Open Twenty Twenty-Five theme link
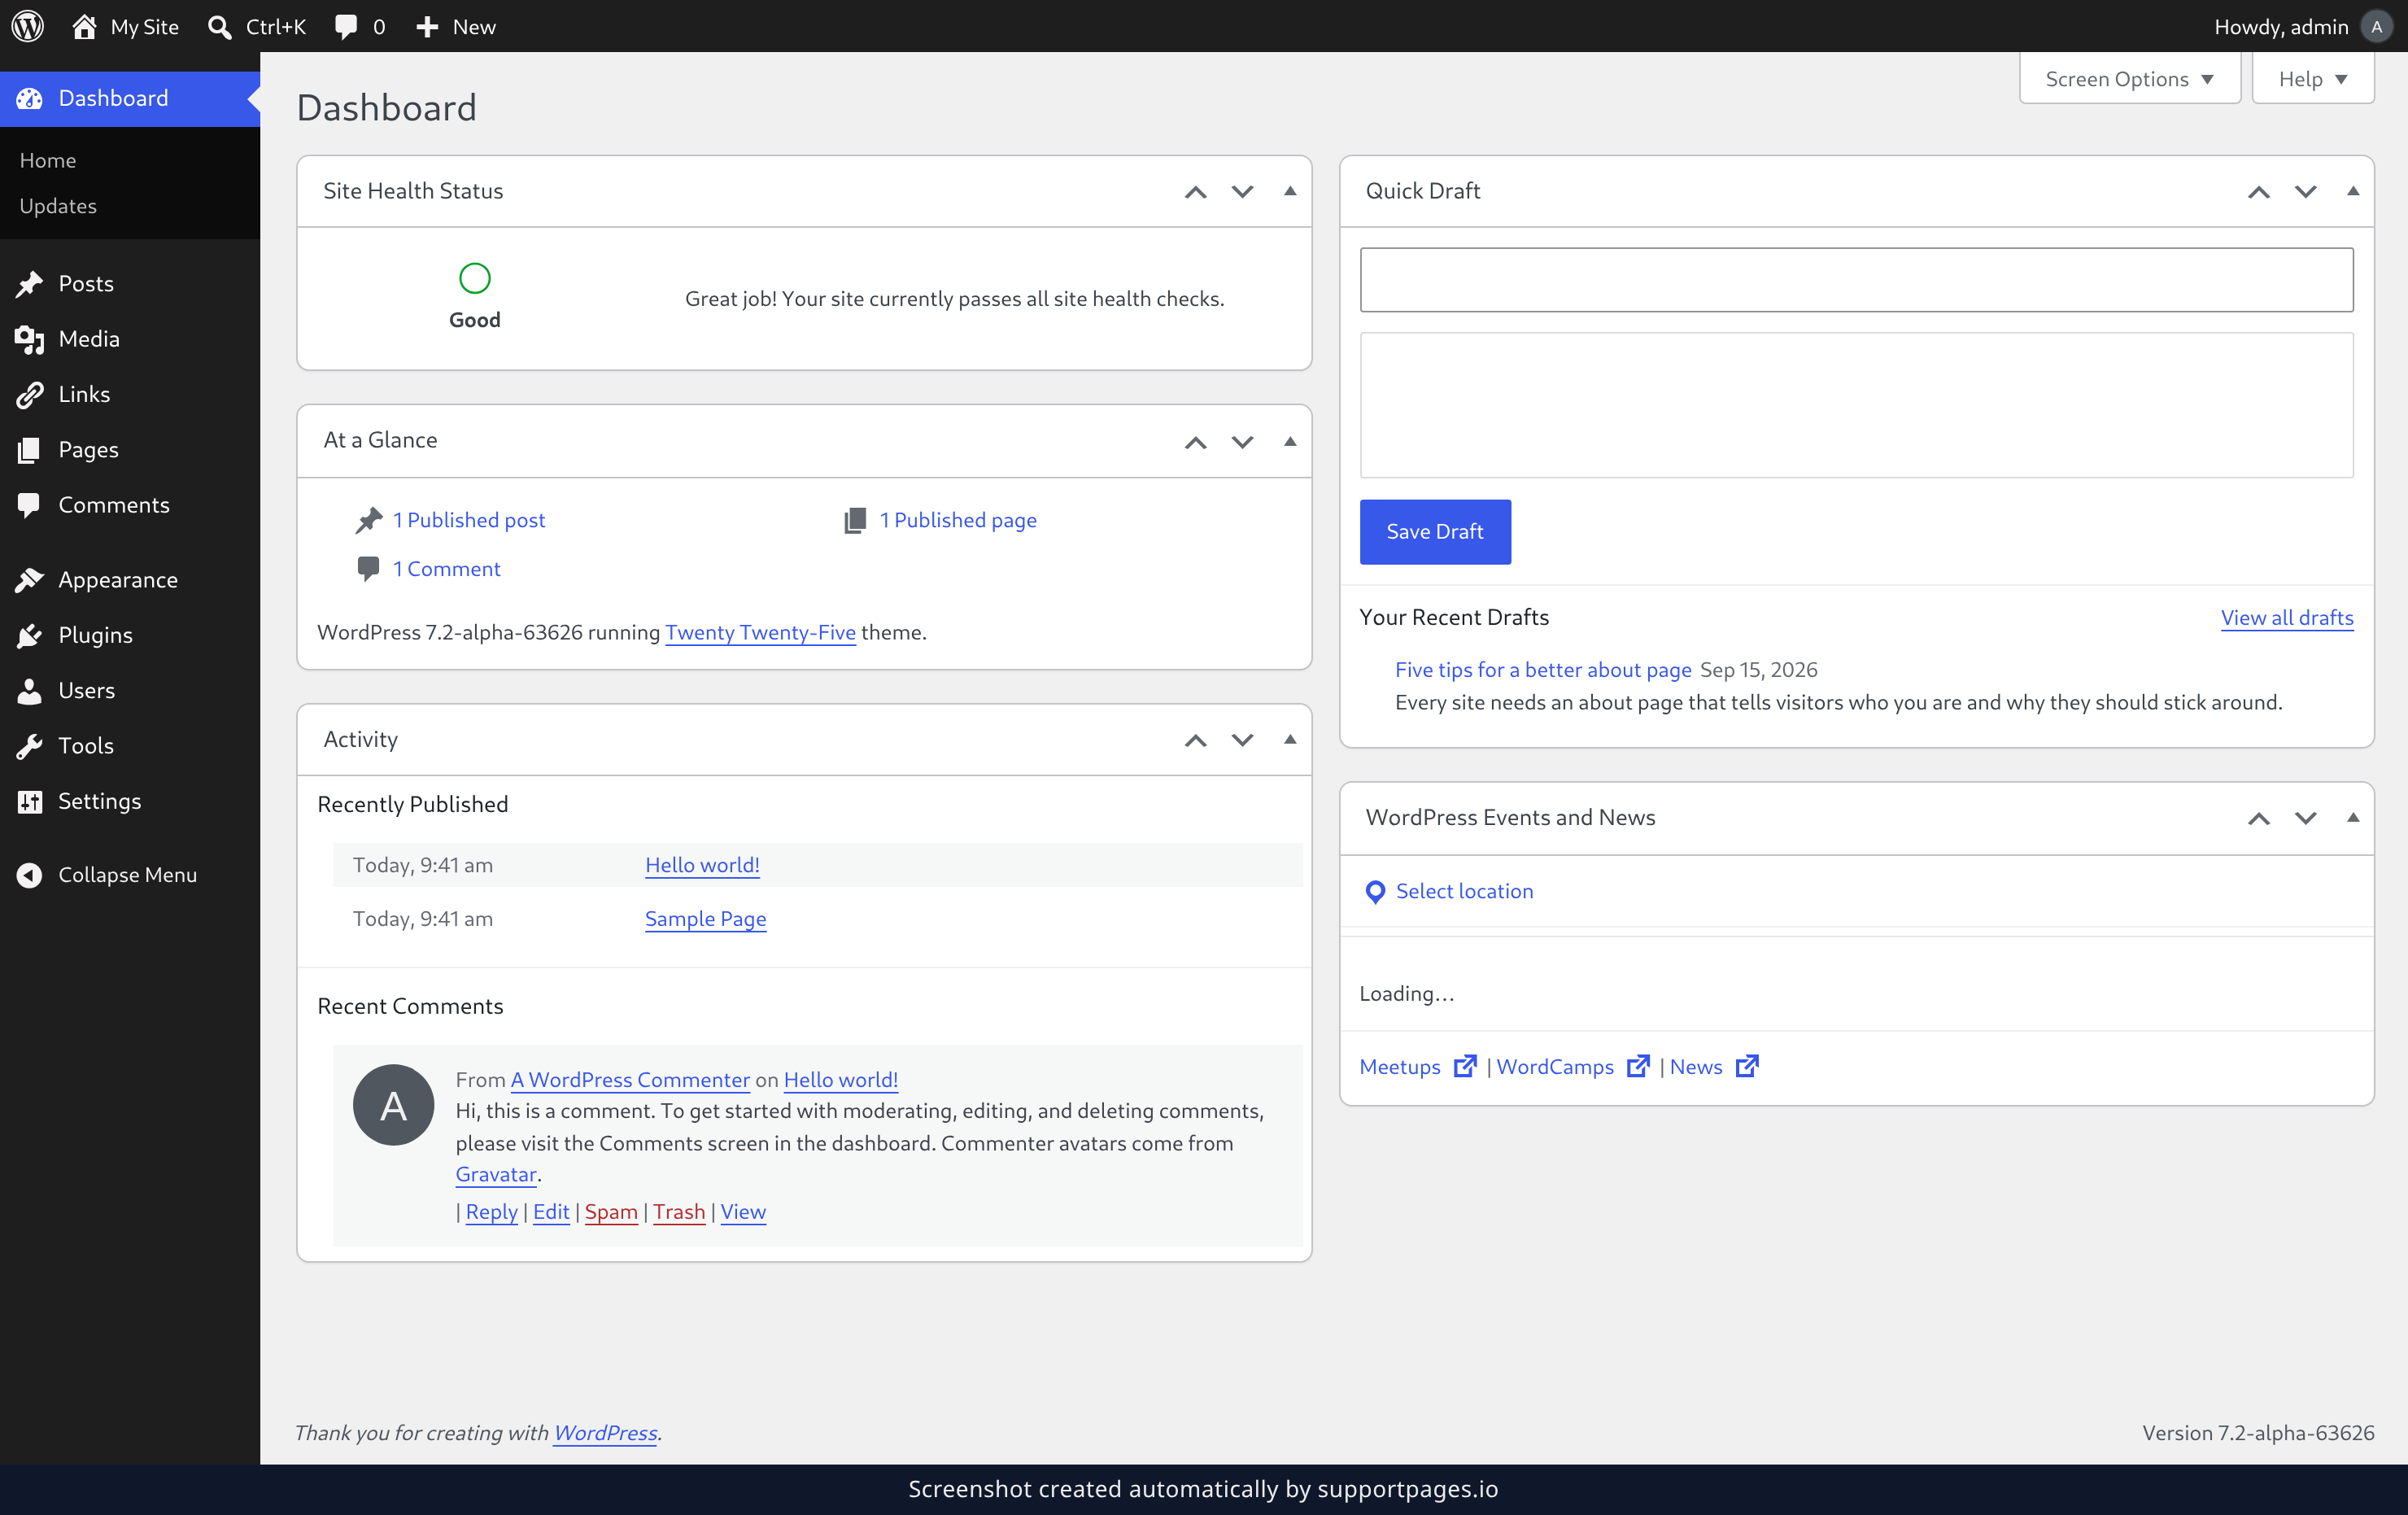Viewport: 2408px width, 1515px height. click(x=760, y=632)
